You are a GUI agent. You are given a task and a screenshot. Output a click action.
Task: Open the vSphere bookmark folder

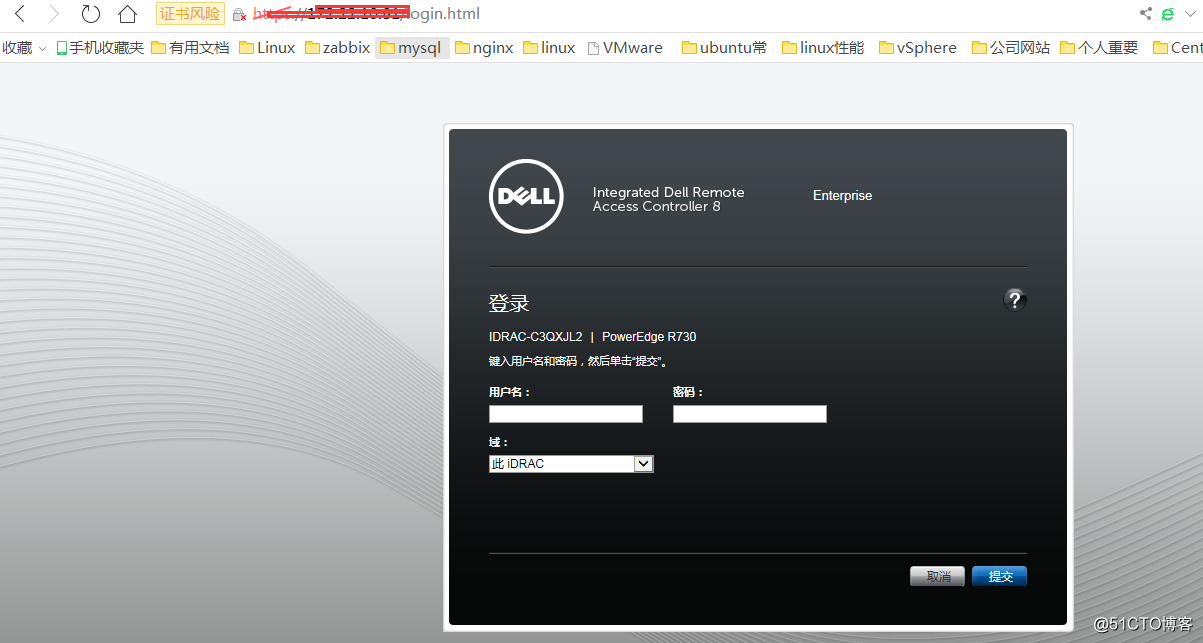918,47
